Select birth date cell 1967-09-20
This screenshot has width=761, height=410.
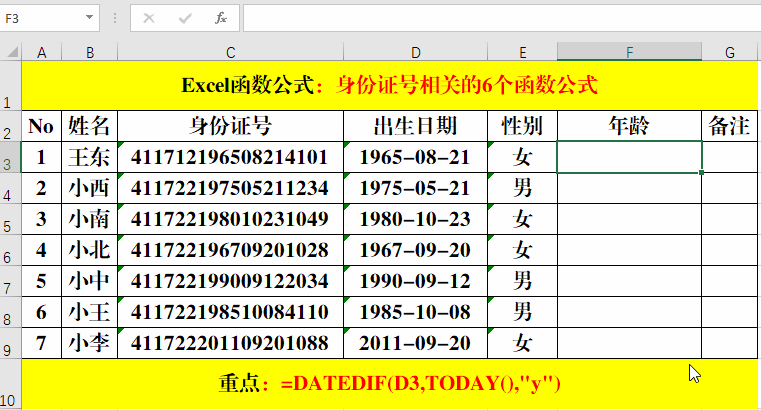tap(415, 250)
